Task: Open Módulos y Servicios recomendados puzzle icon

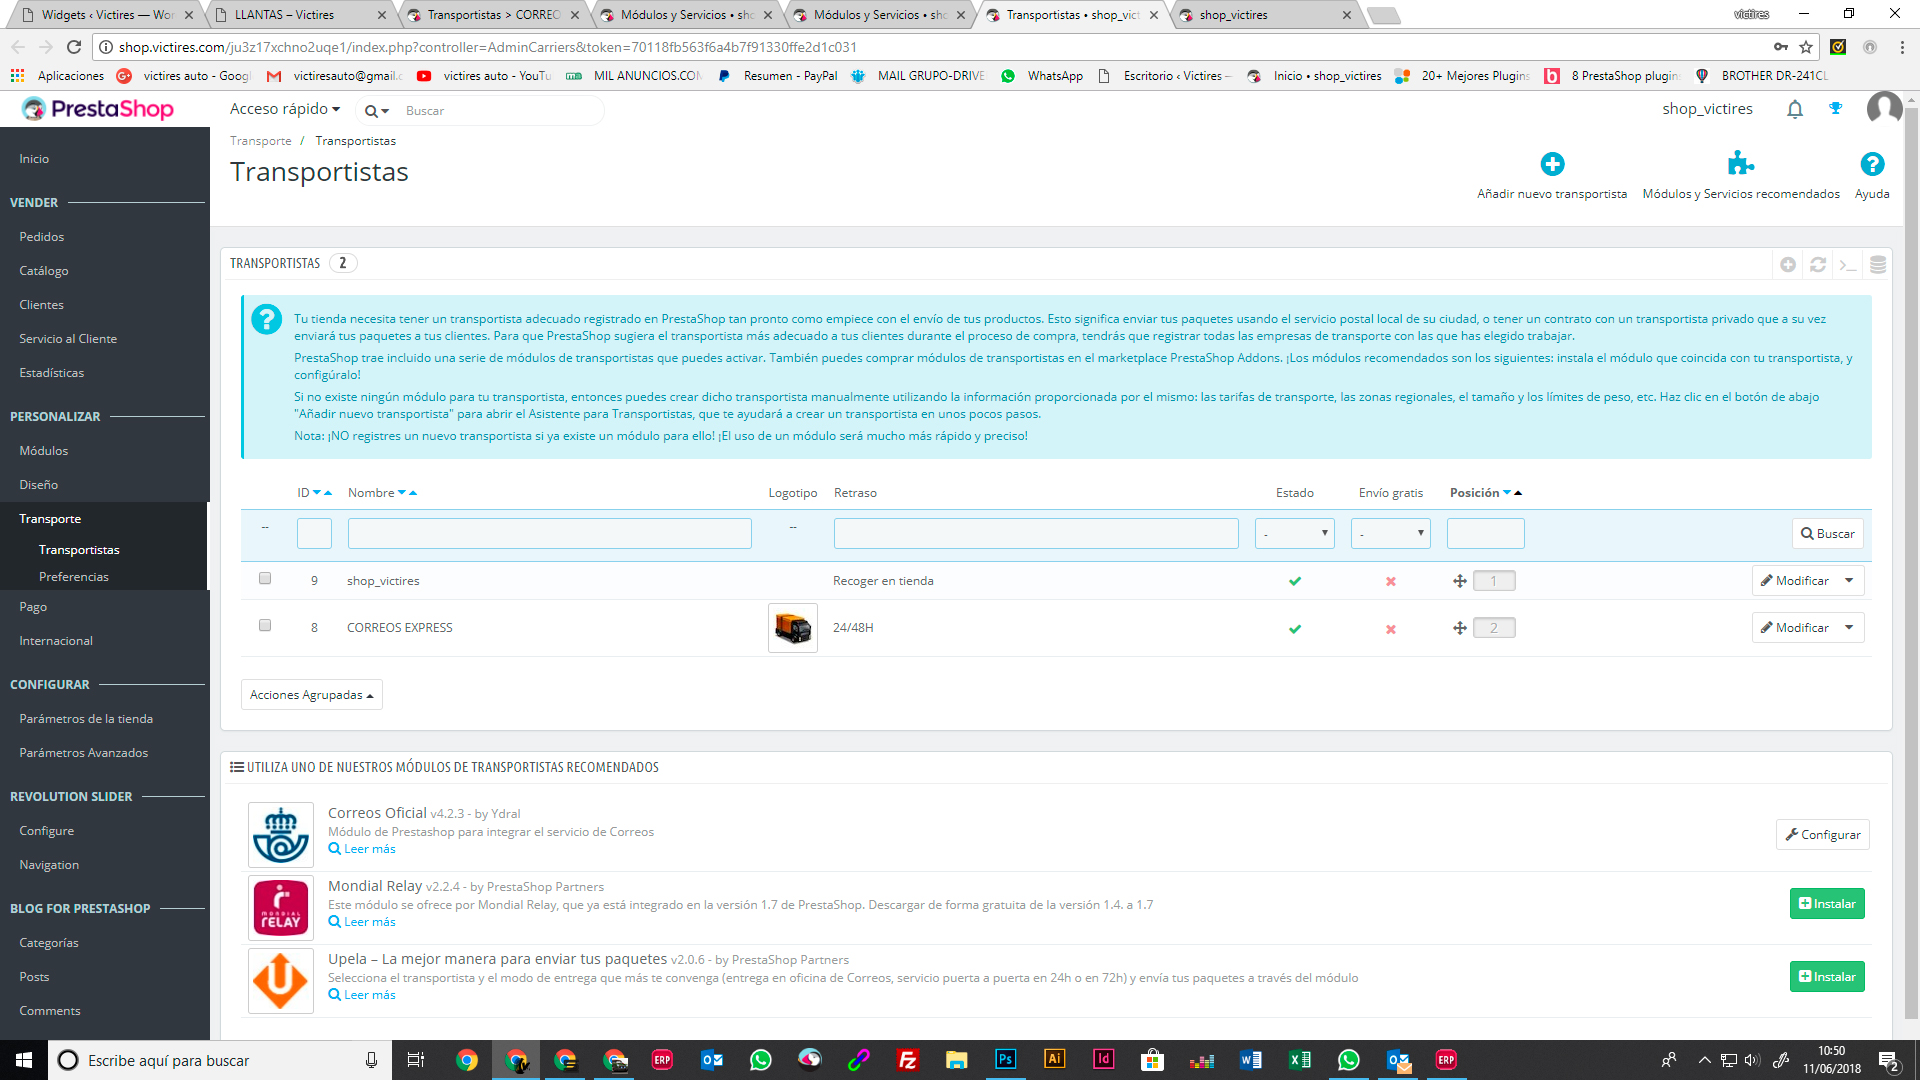Action: click(x=1740, y=164)
